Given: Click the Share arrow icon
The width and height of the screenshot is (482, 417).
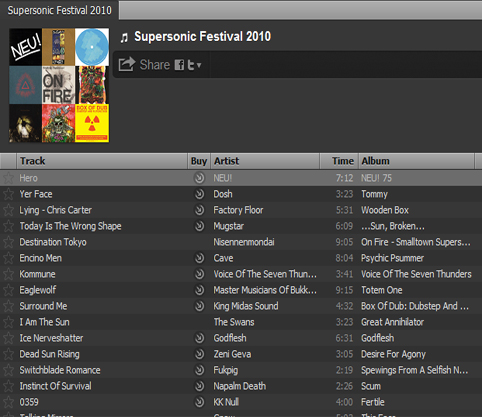Looking at the screenshot, I should point(127,64).
